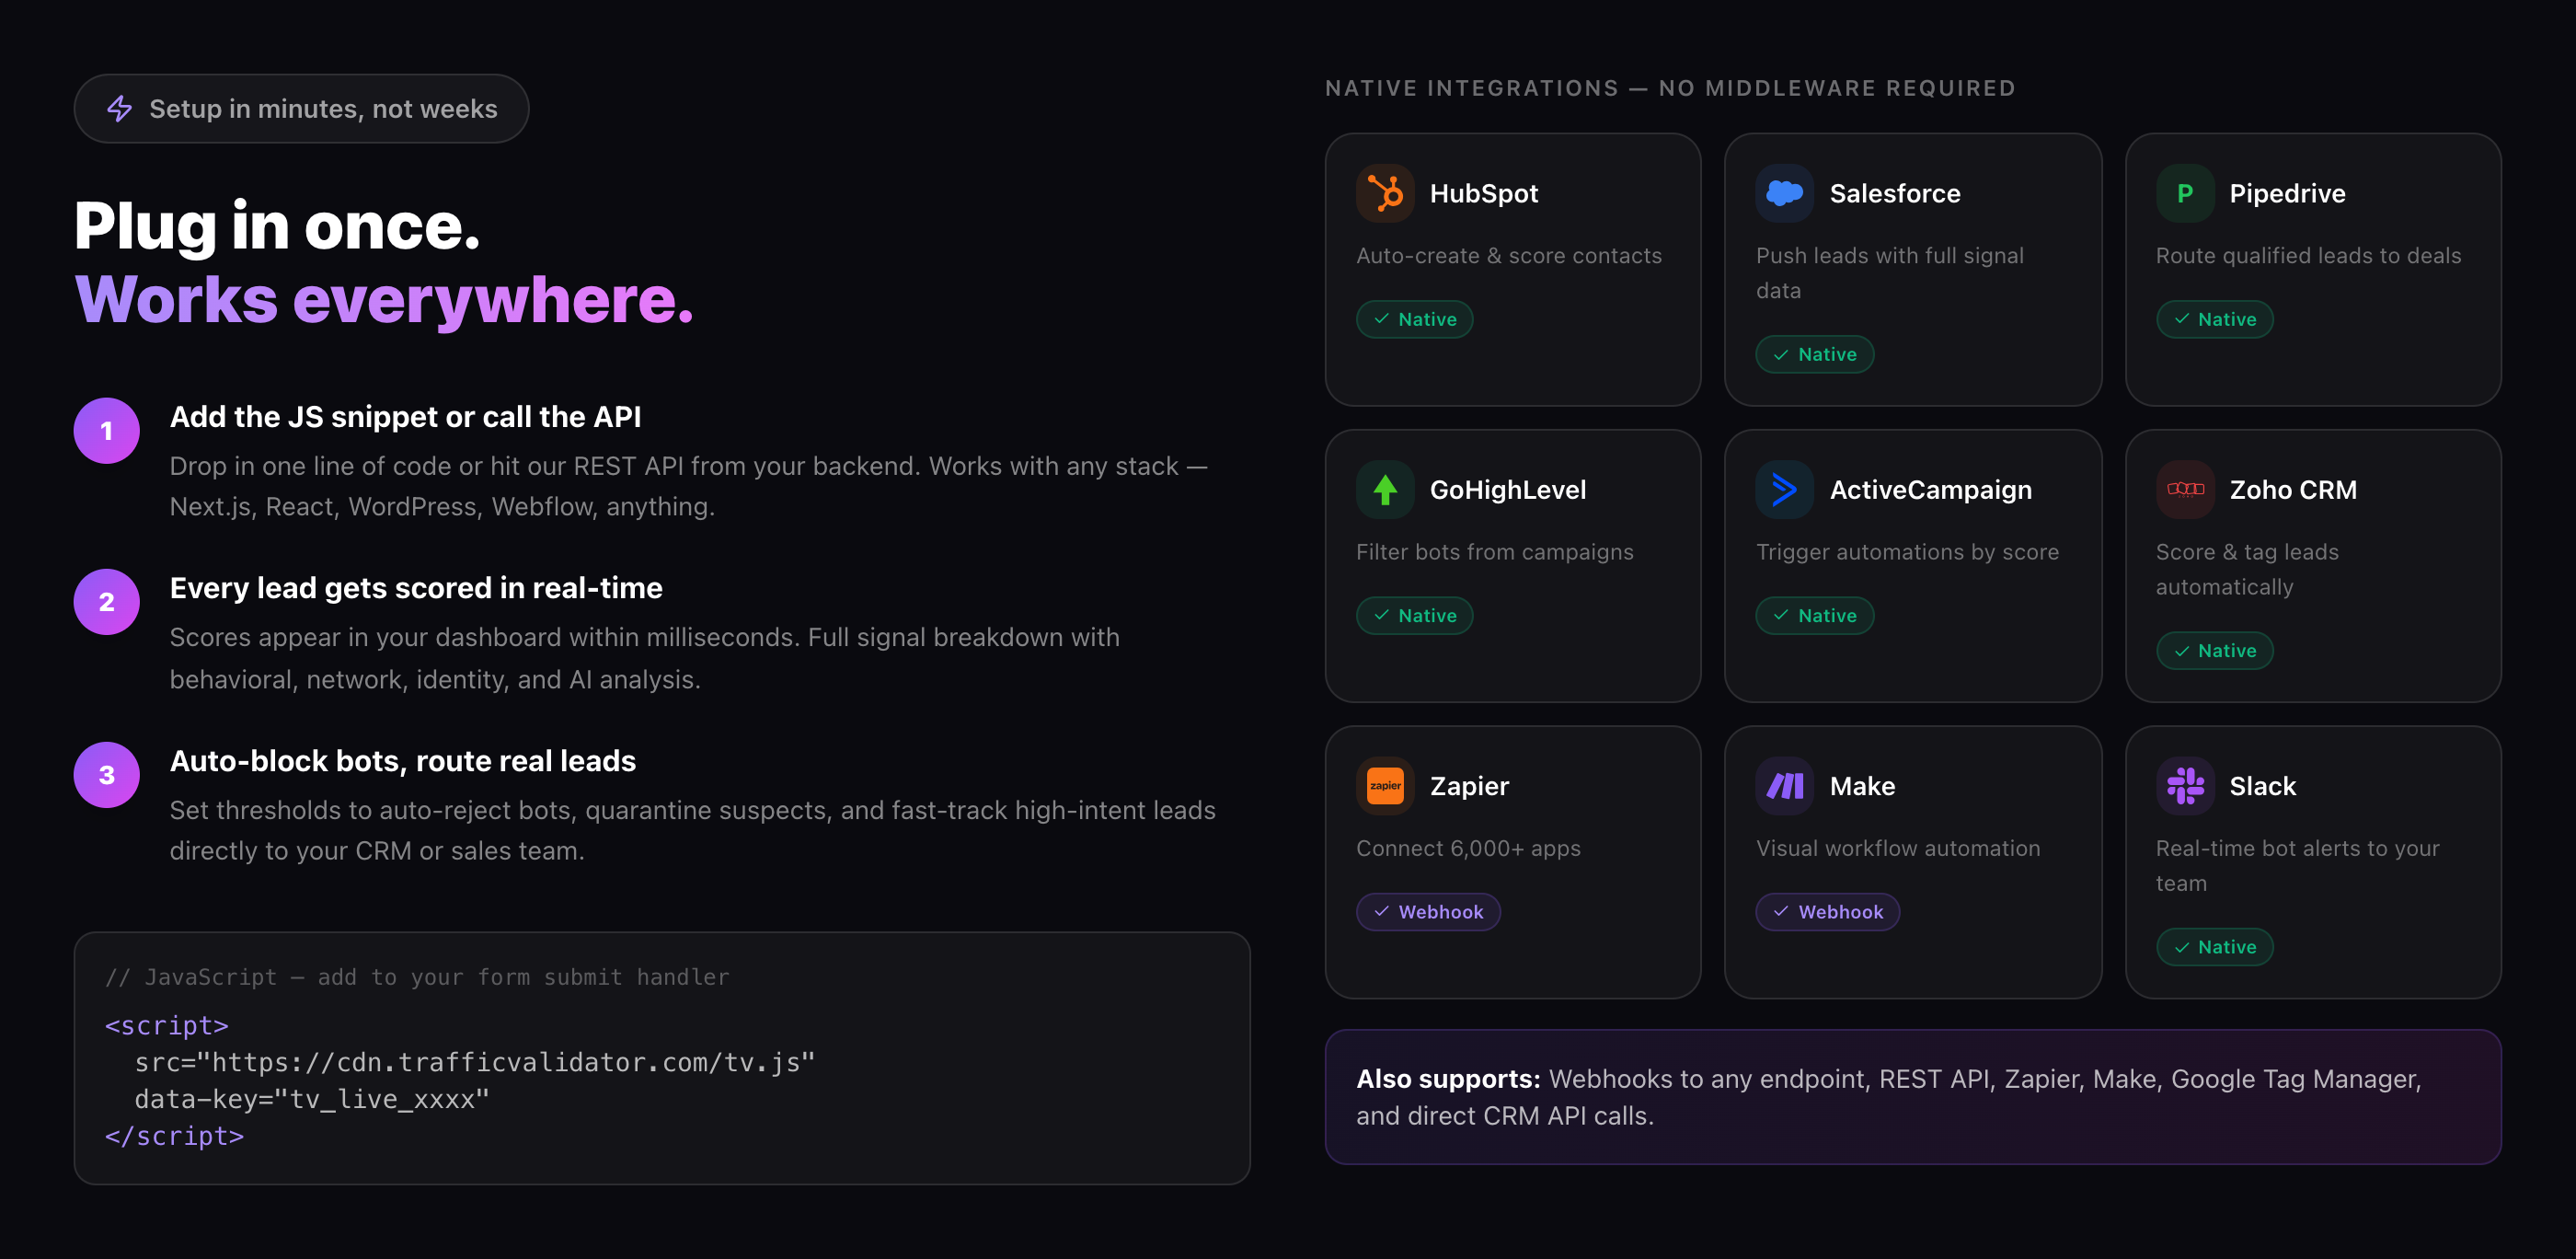The image size is (2576, 1259).
Task: Click the ActiveCampaign chevron icon
Action: tap(1784, 490)
